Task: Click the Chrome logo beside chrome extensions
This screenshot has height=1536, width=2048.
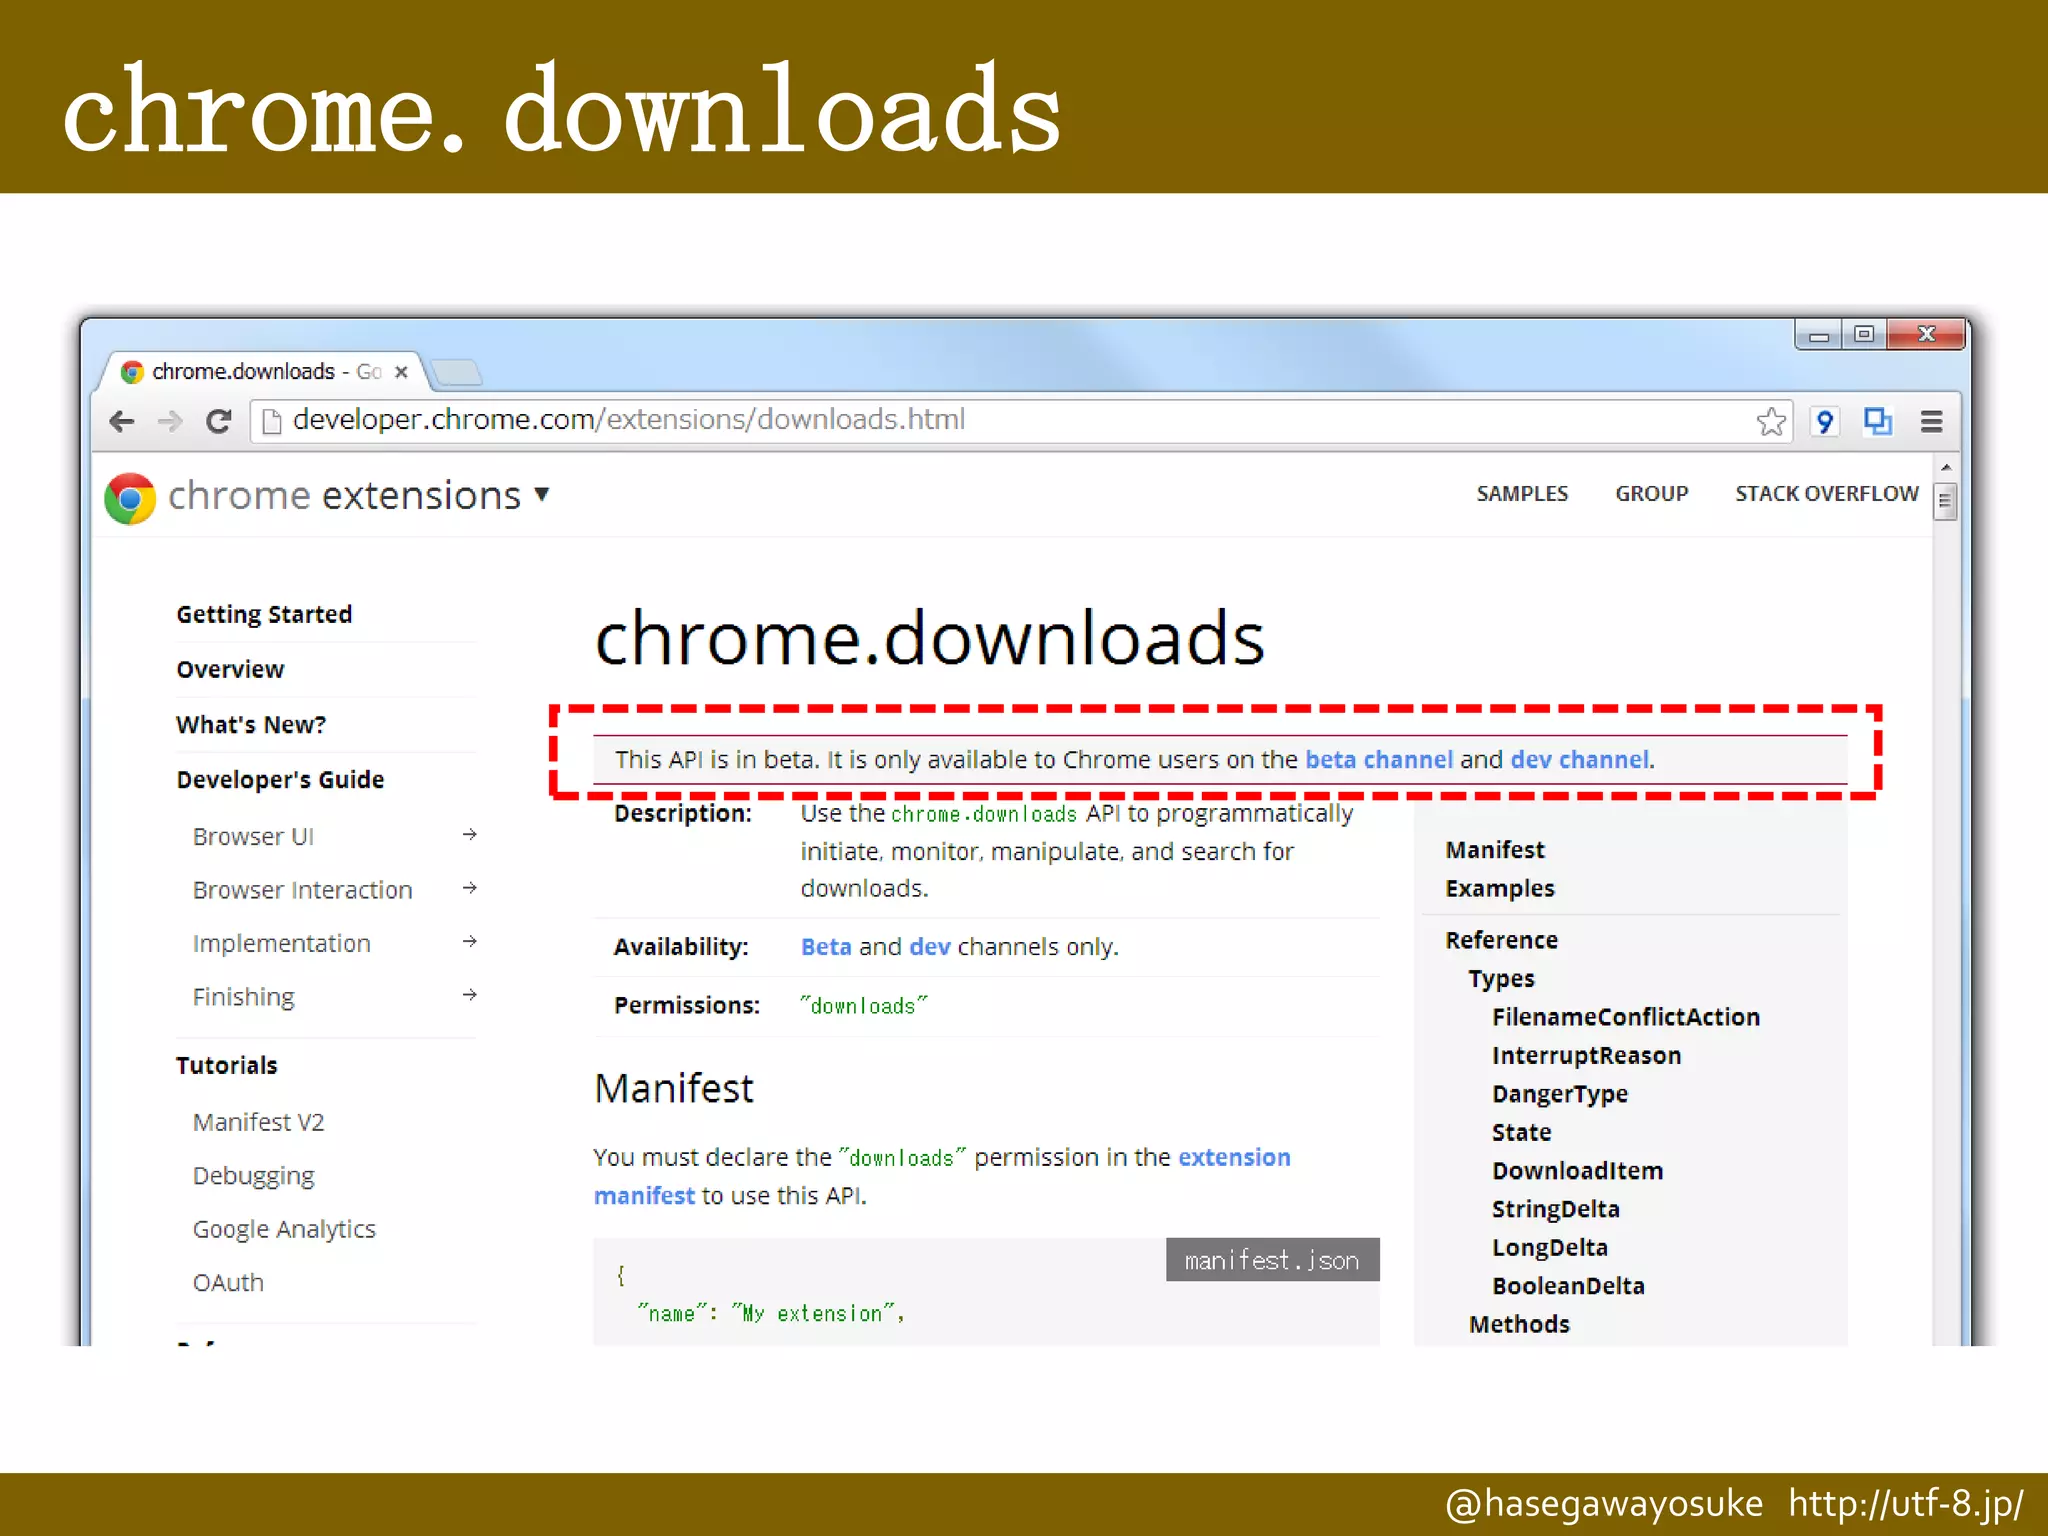Action: click(x=130, y=497)
